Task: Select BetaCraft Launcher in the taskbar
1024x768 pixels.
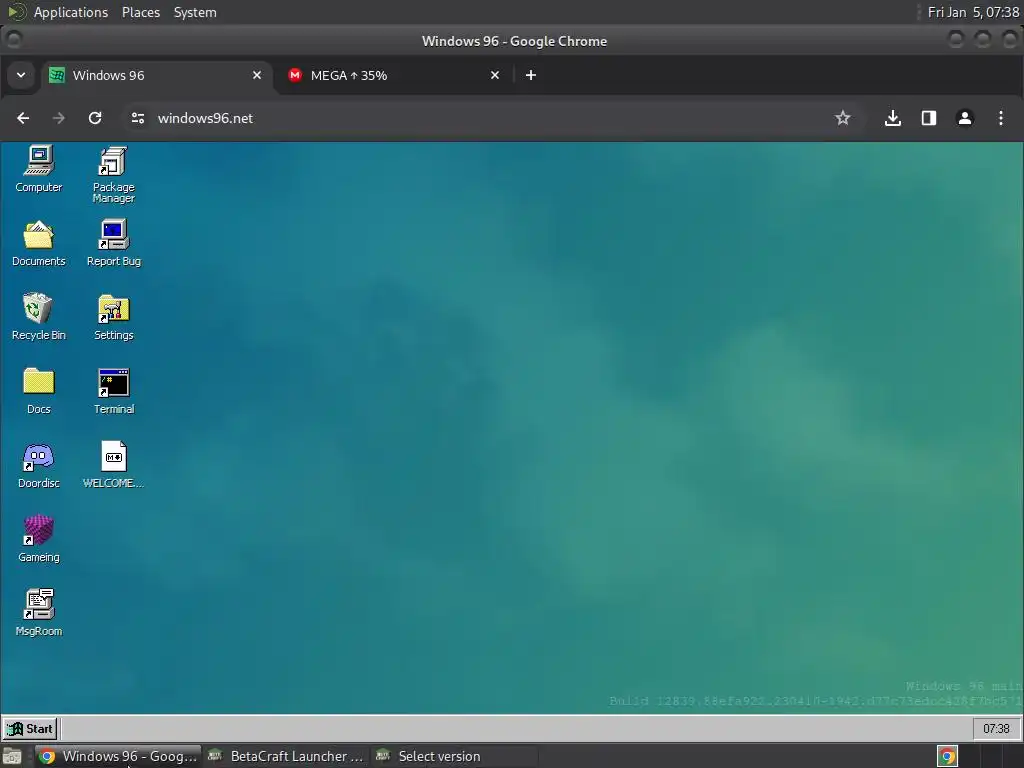Action: [x=286, y=756]
